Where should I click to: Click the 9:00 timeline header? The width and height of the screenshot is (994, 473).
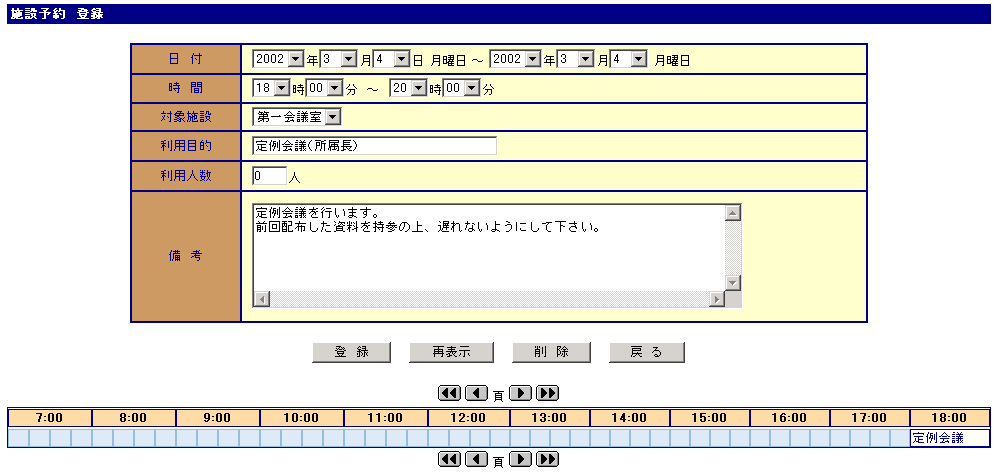pos(217,418)
